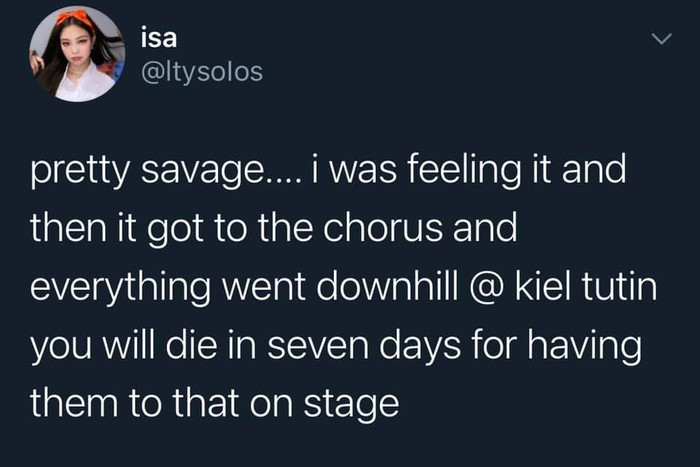Screen dimensions: 700x467
Task: Open the tweet options chevron menu
Action: [660, 40]
